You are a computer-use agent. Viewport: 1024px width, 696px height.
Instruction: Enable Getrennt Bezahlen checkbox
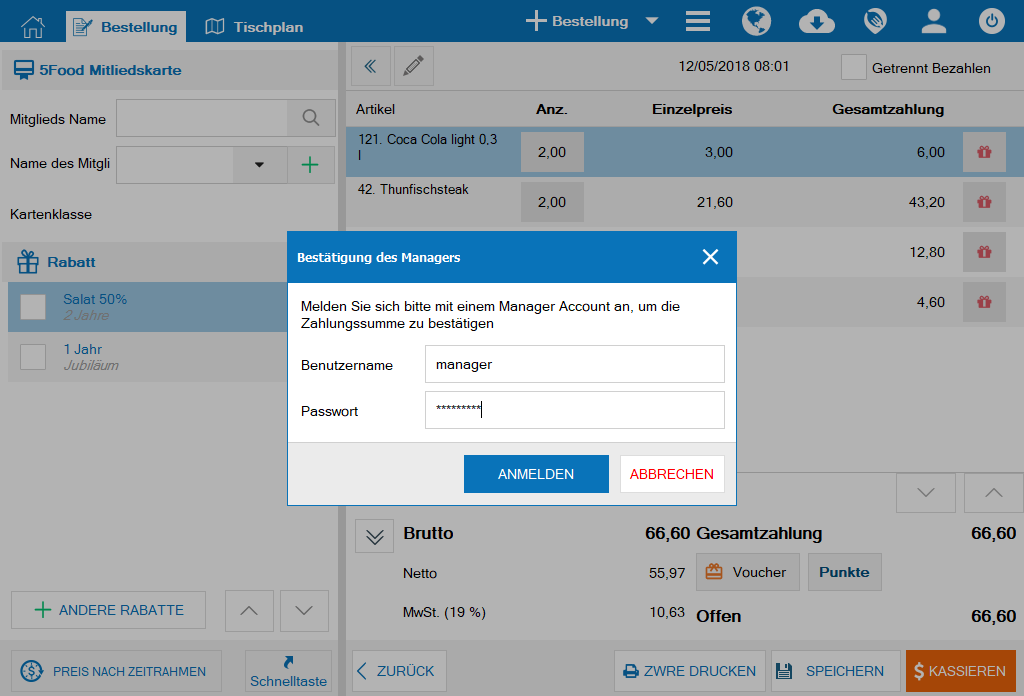coord(853,67)
